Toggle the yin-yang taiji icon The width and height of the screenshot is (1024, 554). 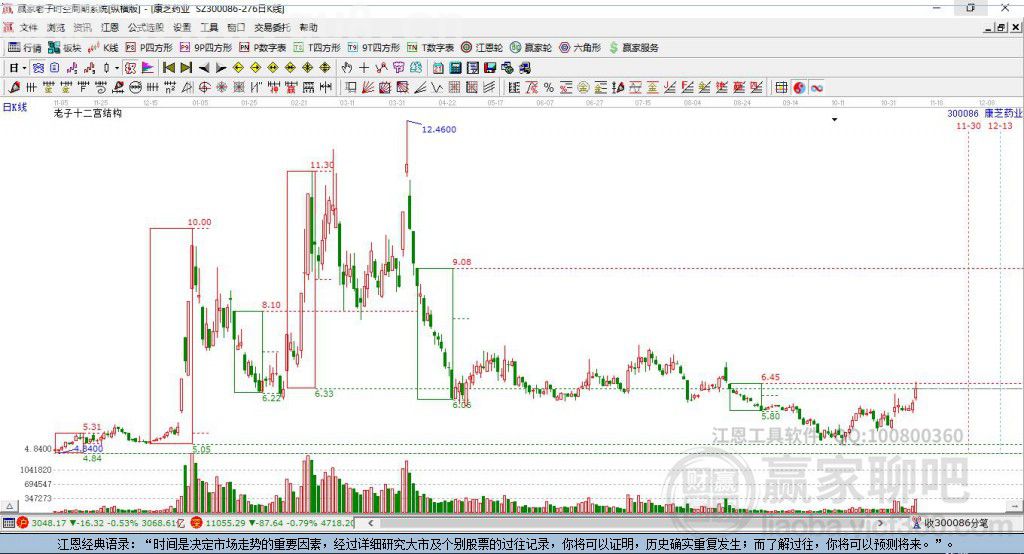point(799,88)
